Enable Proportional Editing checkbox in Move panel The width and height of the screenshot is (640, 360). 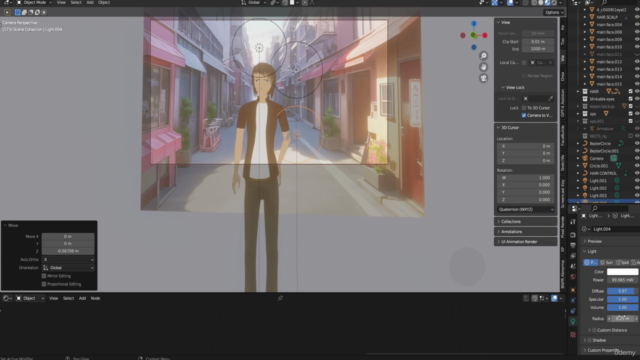coord(44,284)
